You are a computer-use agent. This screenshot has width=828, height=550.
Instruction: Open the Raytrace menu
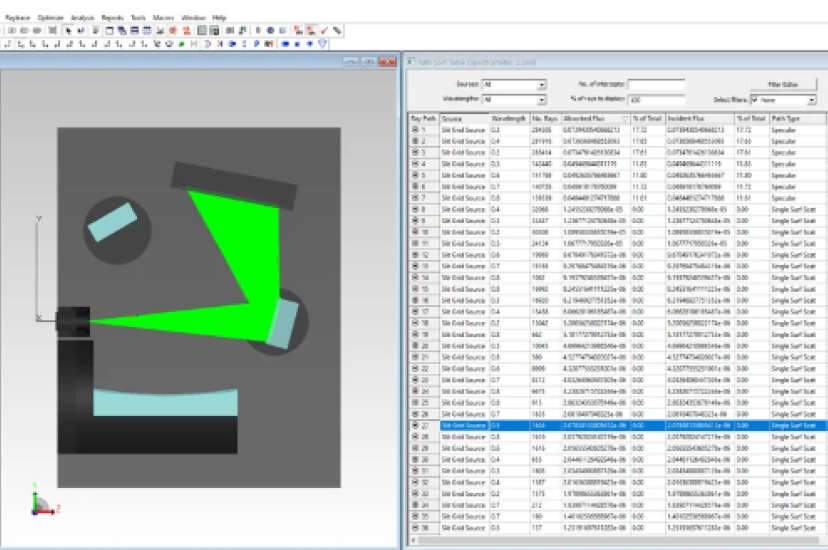pyautogui.click(x=17, y=17)
